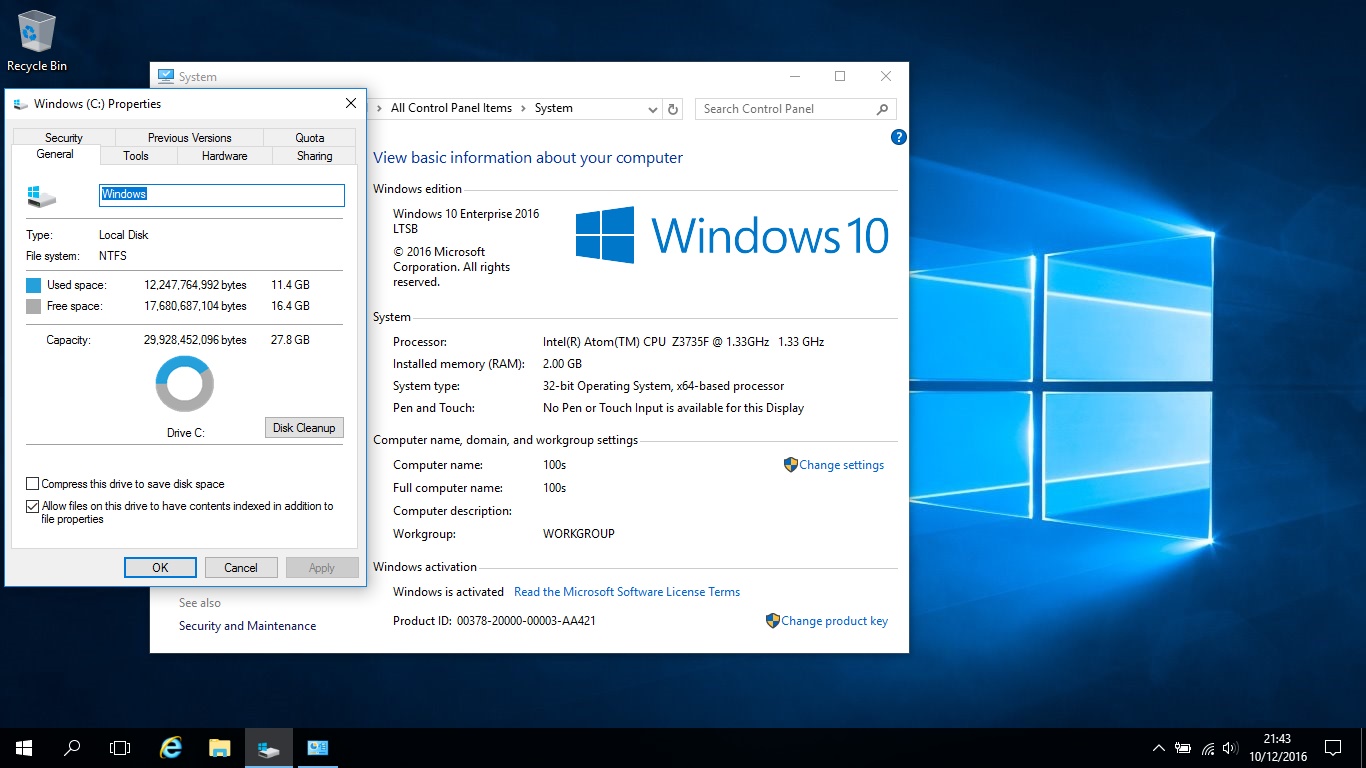The height and width of the screenshot is (768, 1366).
Task: Click the taskbar search magnifier icon
Action: 72,748
